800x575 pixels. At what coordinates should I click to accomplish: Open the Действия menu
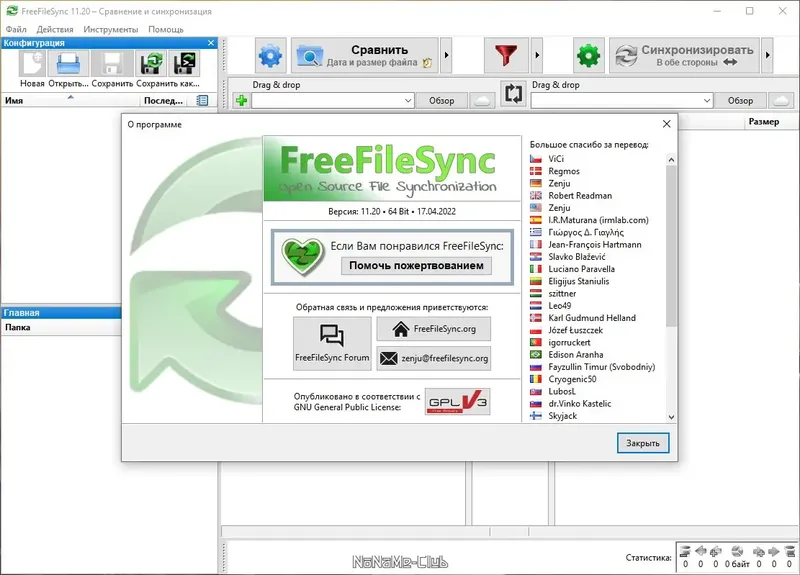[x=55, y=29]
